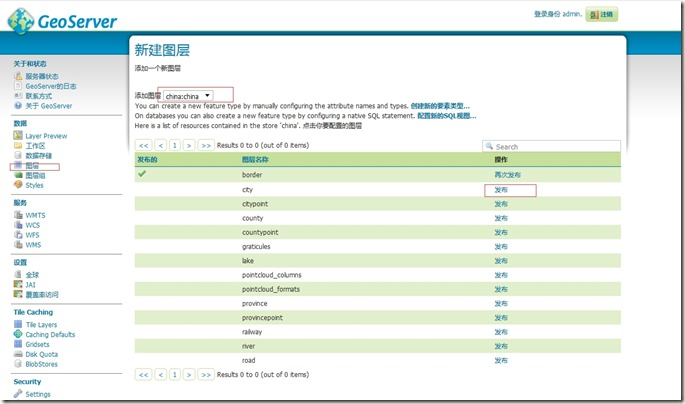Screen dimensions: 685x404
Task: Go to first page in top pager
Action: click(x=144, y=145)
